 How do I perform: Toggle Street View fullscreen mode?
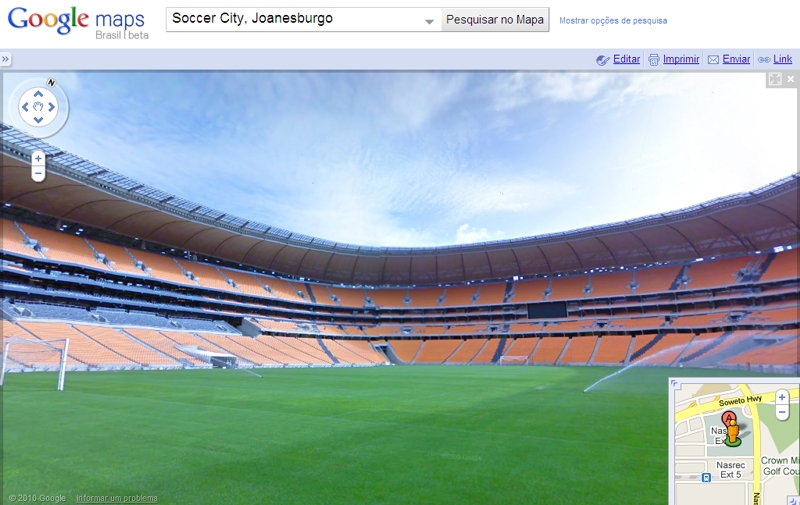point(775,79)
